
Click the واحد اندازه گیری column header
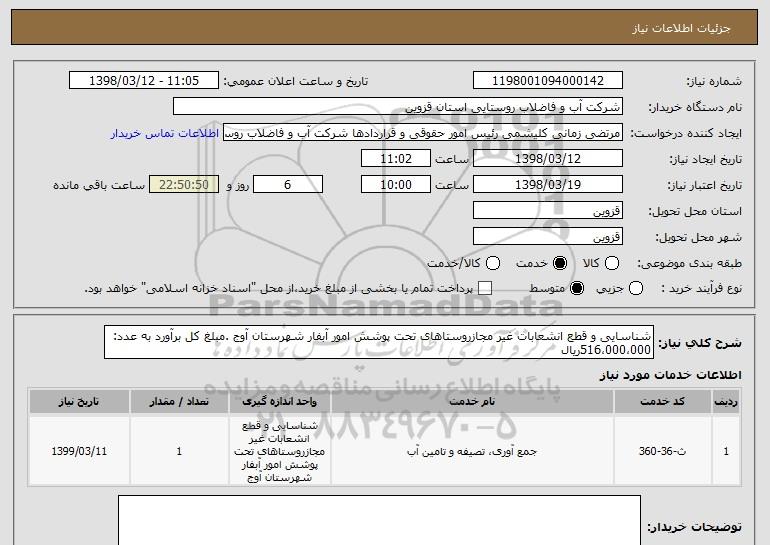[x=279, y=402]
